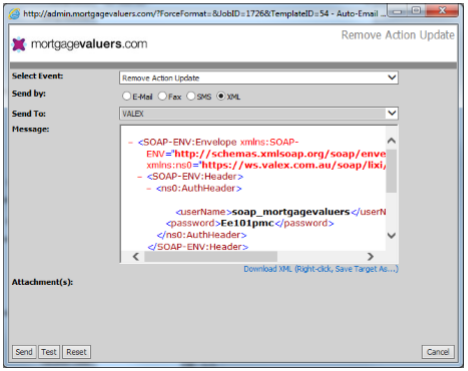Click the closing /SOAP-ENV:Header tag
The image size is (468, 371).
(x=198, y=247)
